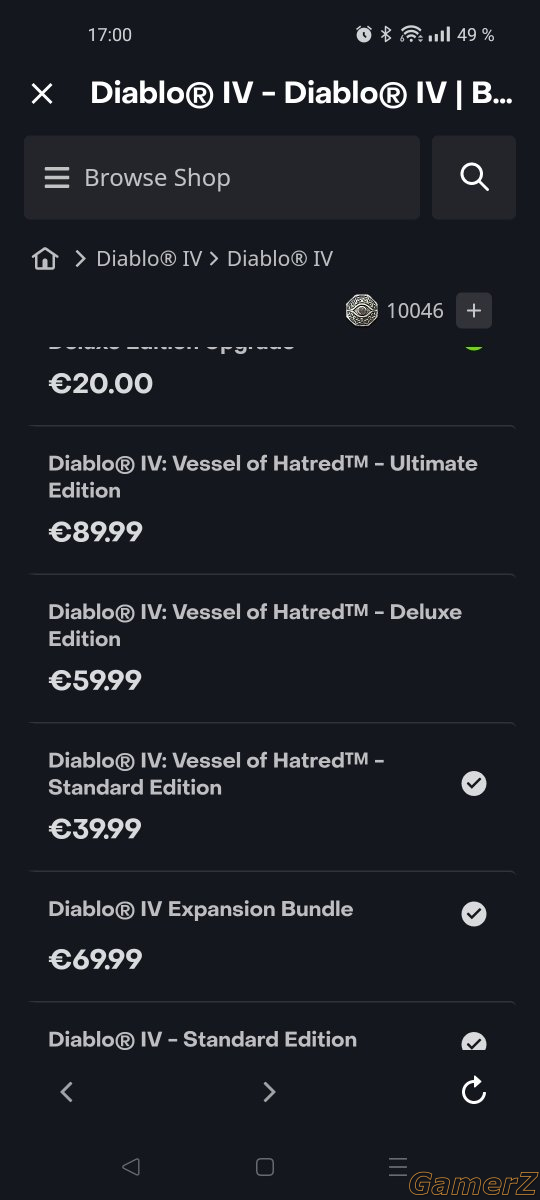This screenshot has width=540, height=1200.
Task: Tap checkmark beside Diablo IV Expansion Bundle
Action: 474,914
